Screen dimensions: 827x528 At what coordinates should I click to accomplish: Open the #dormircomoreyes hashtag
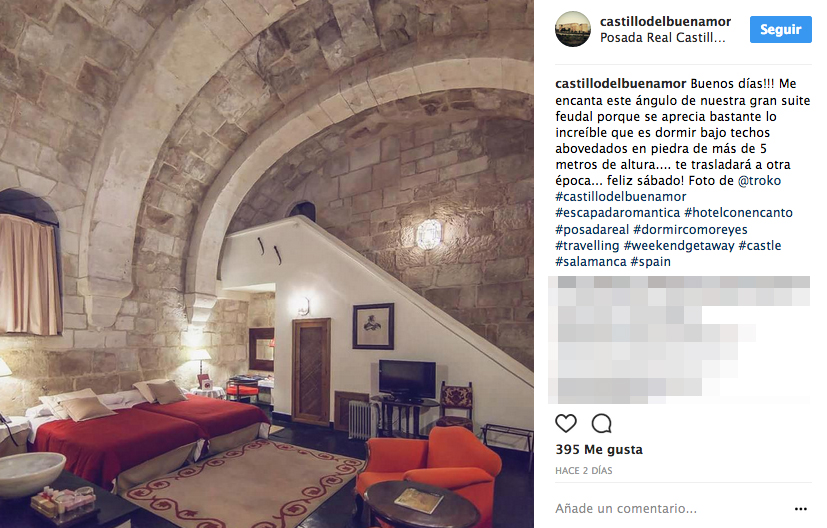tap(690, 230)
